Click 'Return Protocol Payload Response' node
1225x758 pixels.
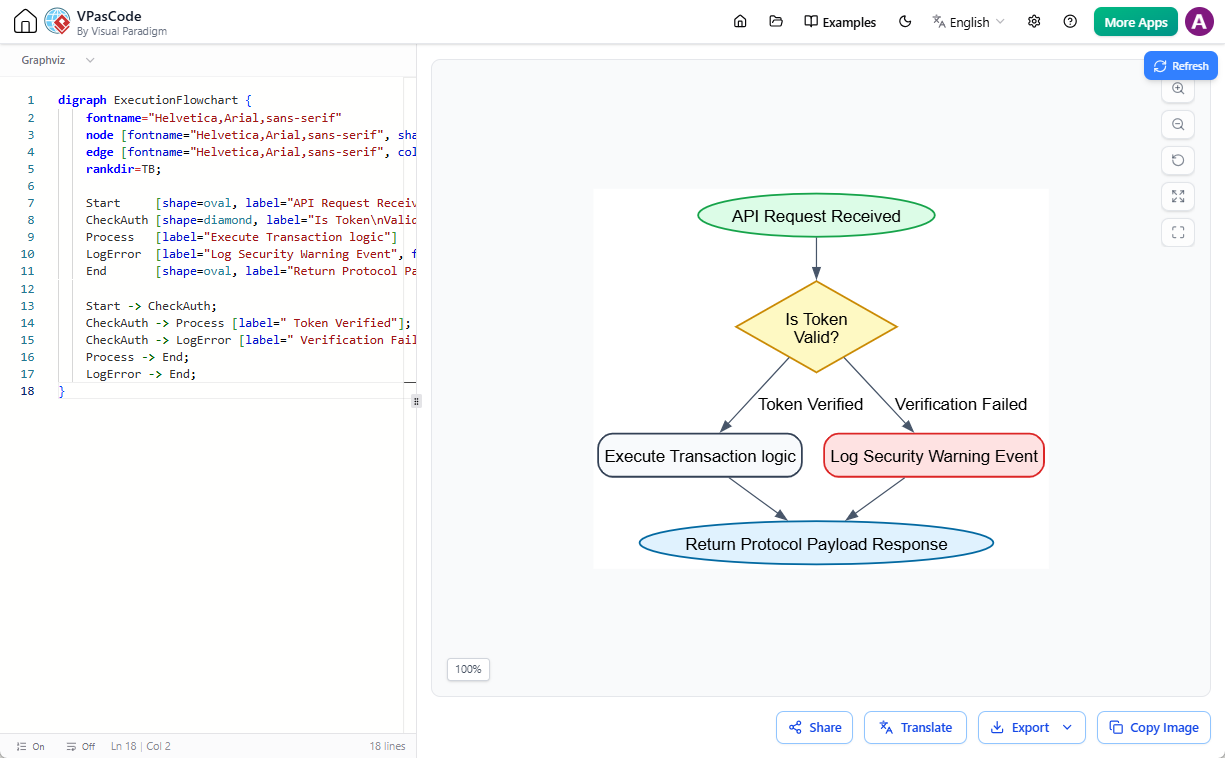pos(816,544)
